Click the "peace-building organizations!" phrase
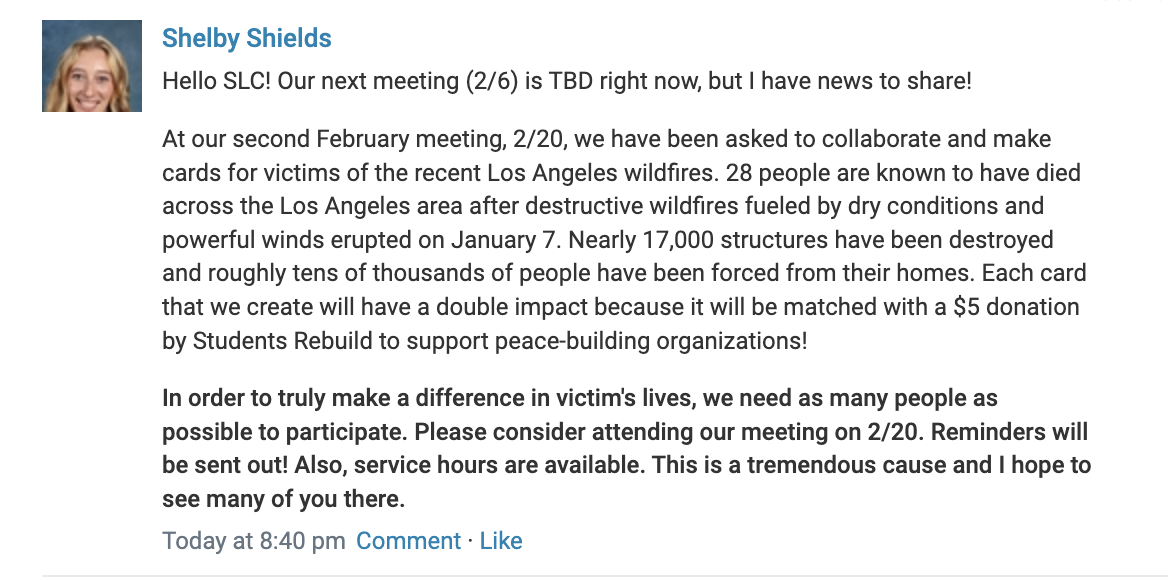The image size is (1168, 580). (651, 341)
